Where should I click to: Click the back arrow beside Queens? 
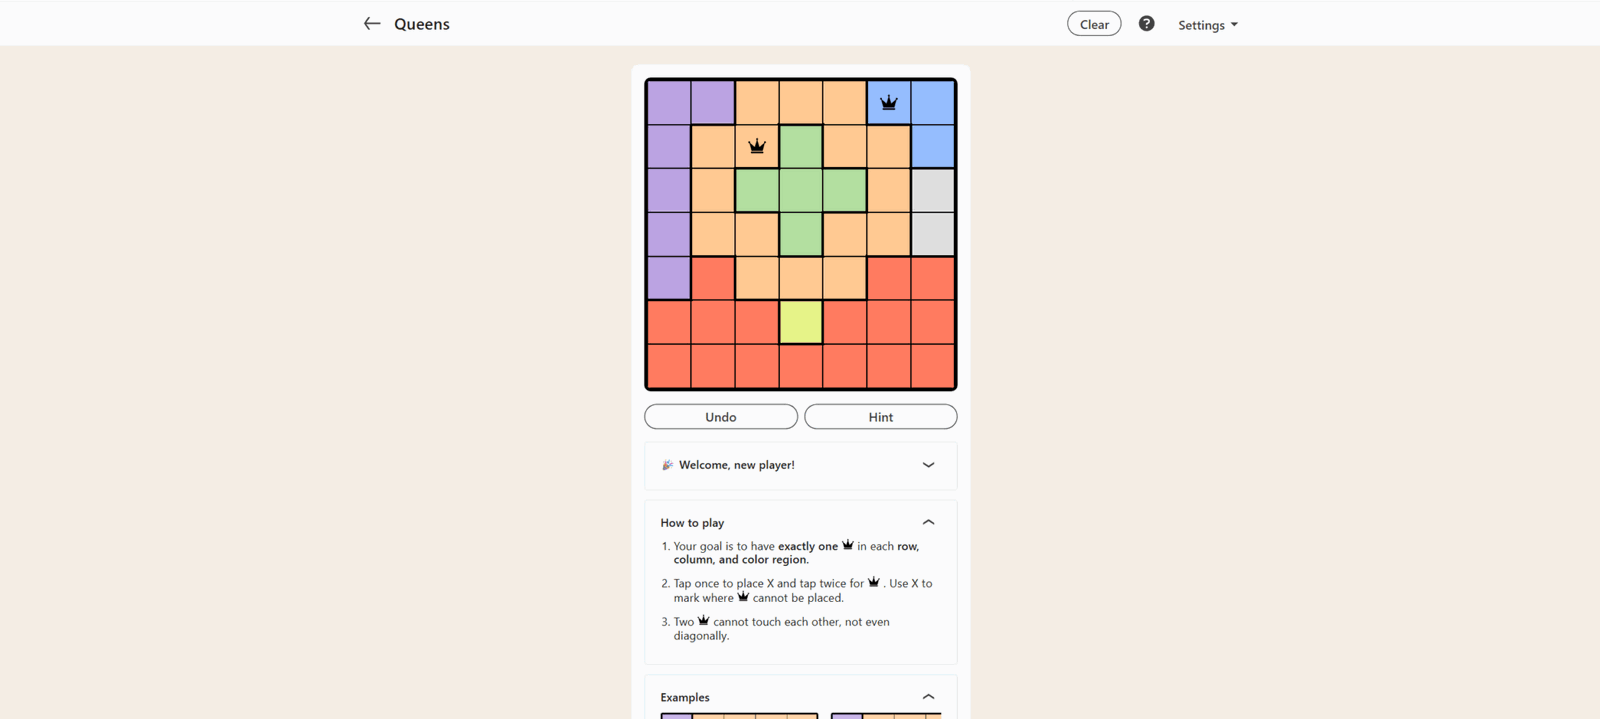tap(372, 23)
